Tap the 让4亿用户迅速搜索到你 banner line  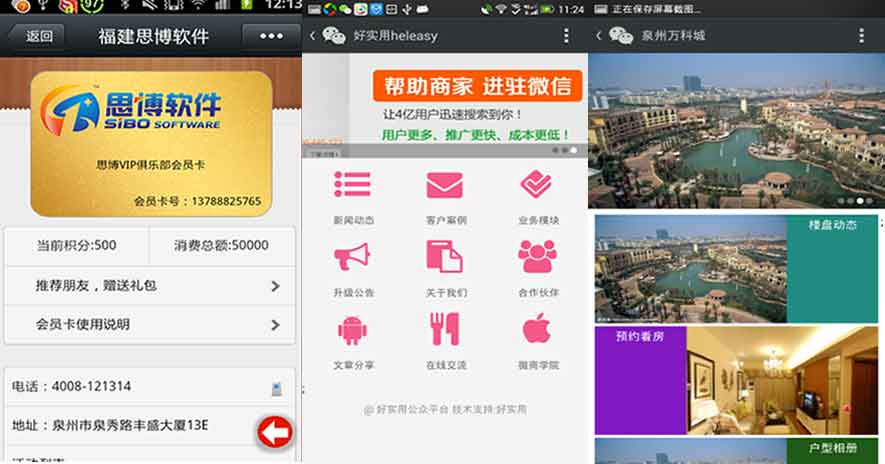452,115
